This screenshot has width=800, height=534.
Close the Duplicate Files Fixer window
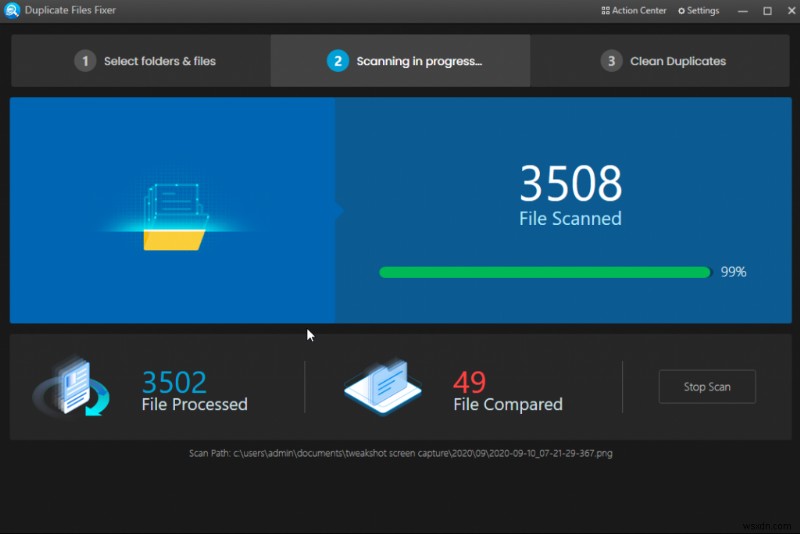click(x=791, y=11)
